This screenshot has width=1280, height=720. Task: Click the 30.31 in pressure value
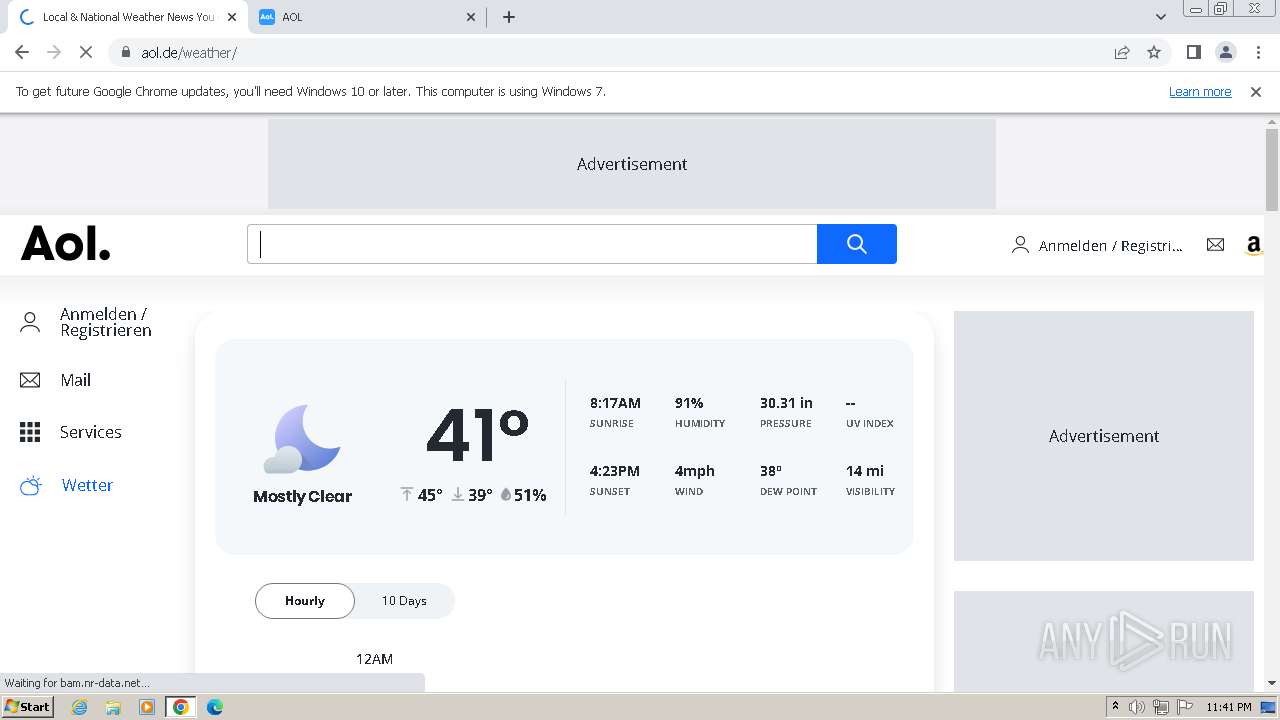pos(786,403)
